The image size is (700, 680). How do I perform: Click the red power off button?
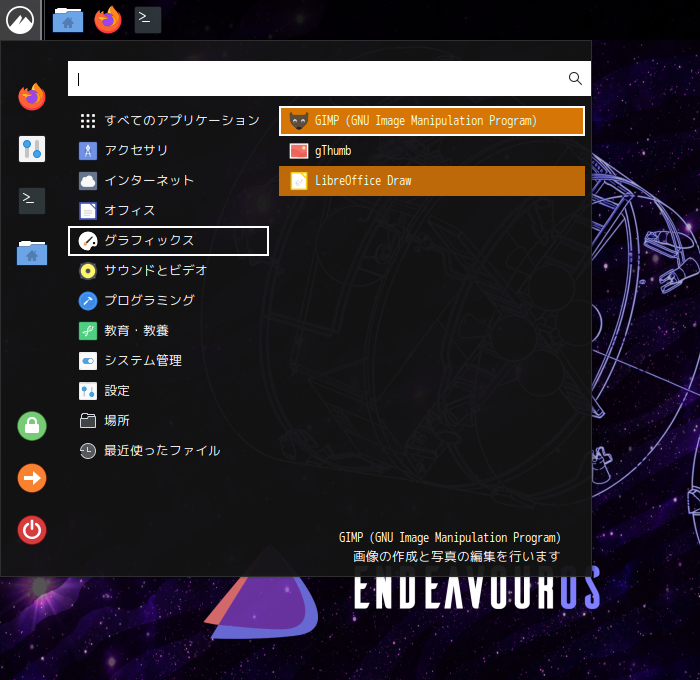(32, 530)
